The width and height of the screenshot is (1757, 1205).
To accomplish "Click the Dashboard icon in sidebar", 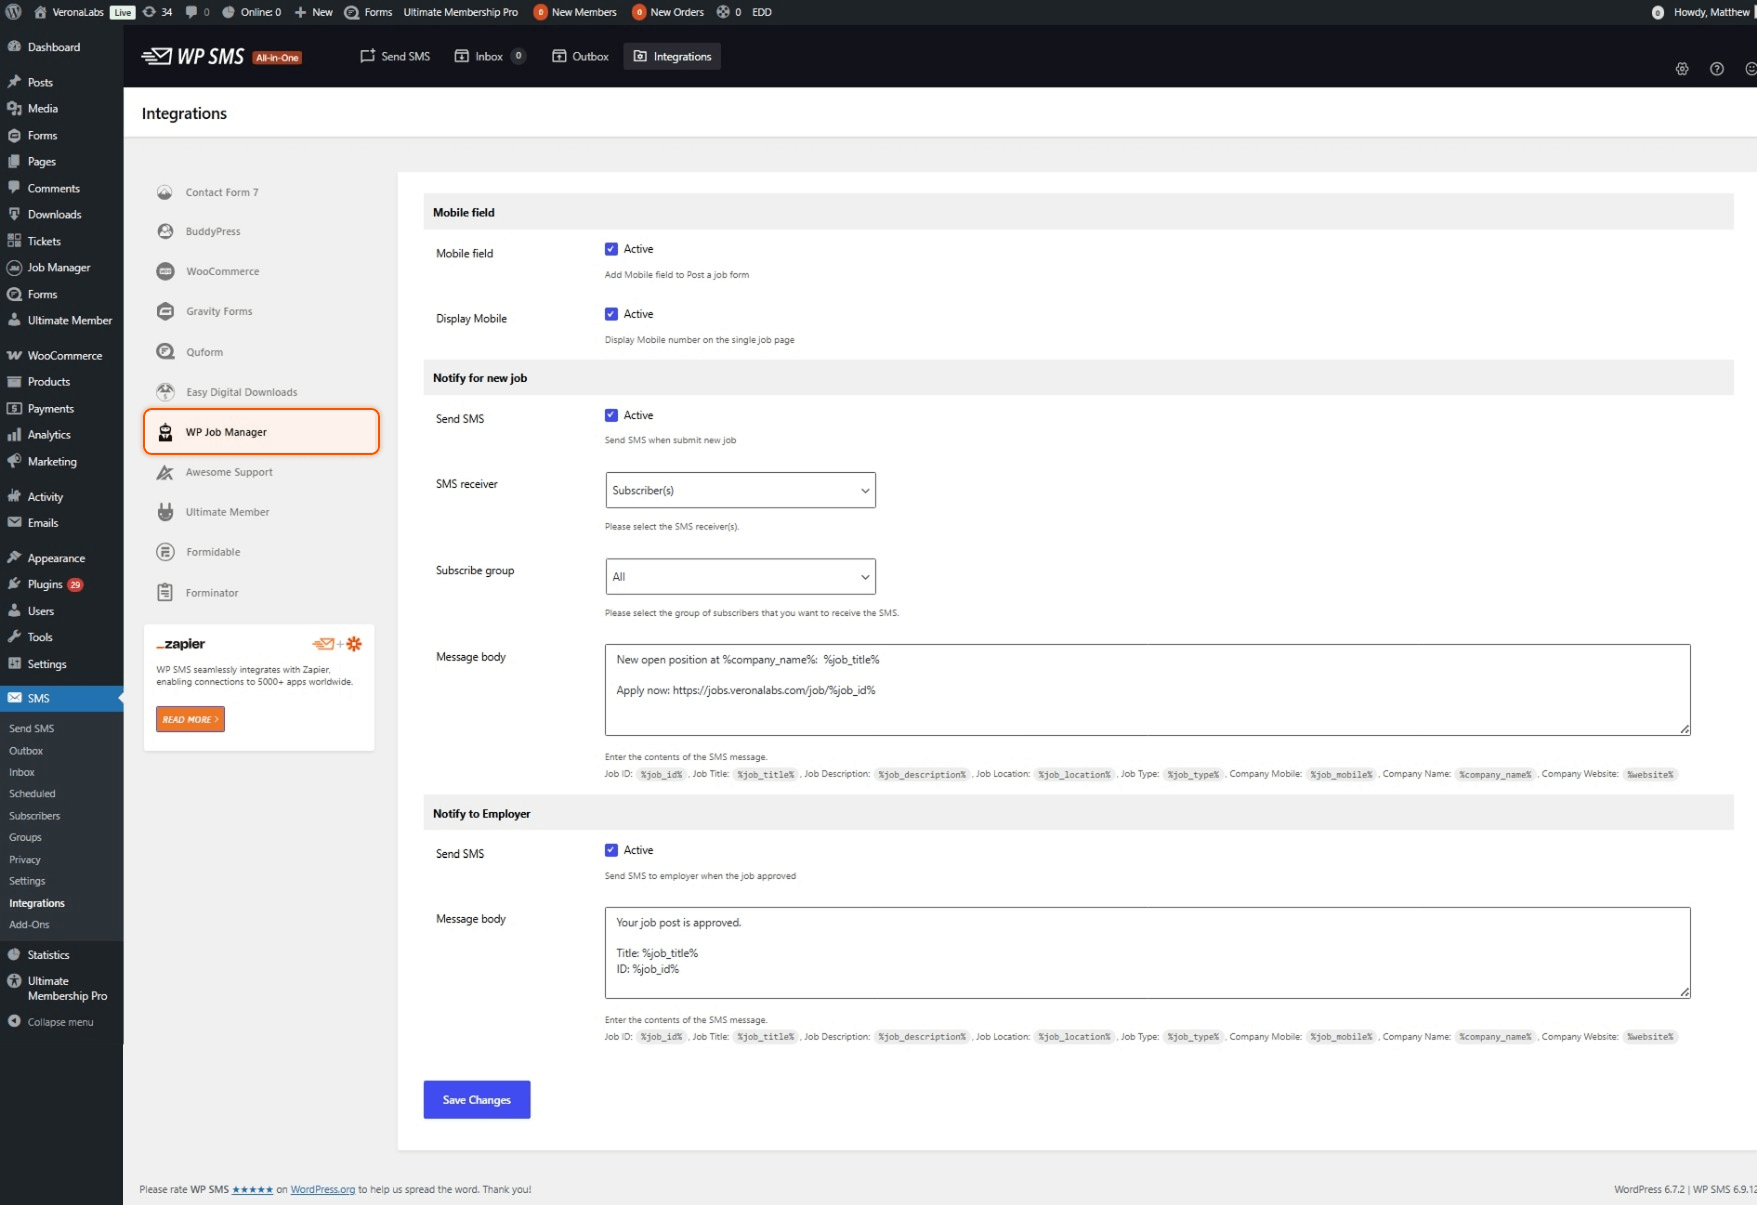I will pyautogui.click(x=14, y=47).
